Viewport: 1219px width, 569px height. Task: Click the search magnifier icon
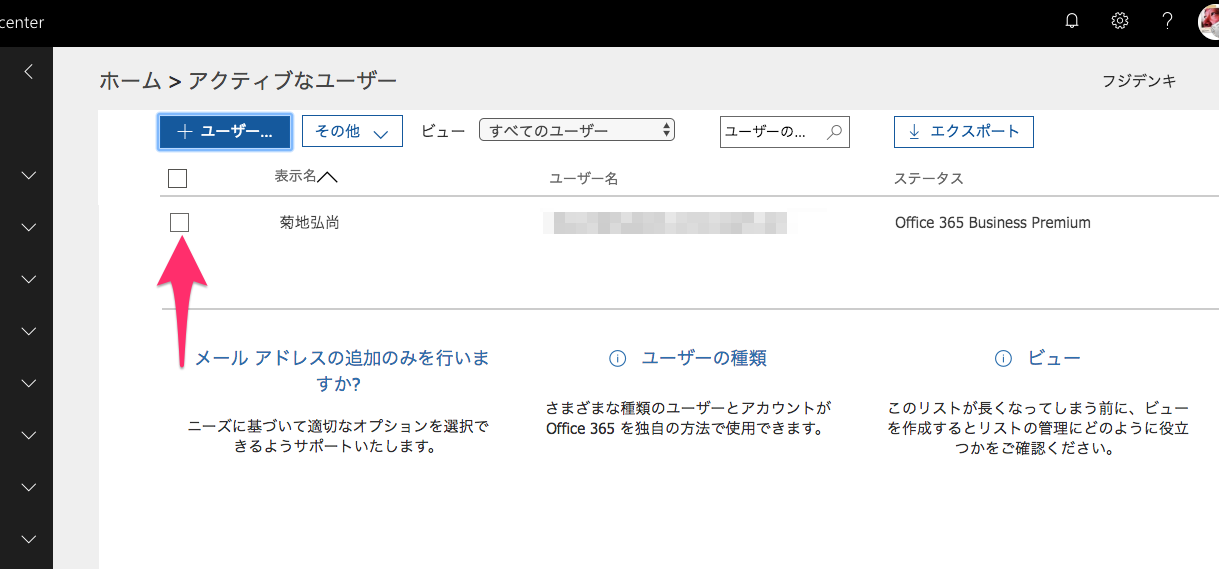[x=834, y=132]
